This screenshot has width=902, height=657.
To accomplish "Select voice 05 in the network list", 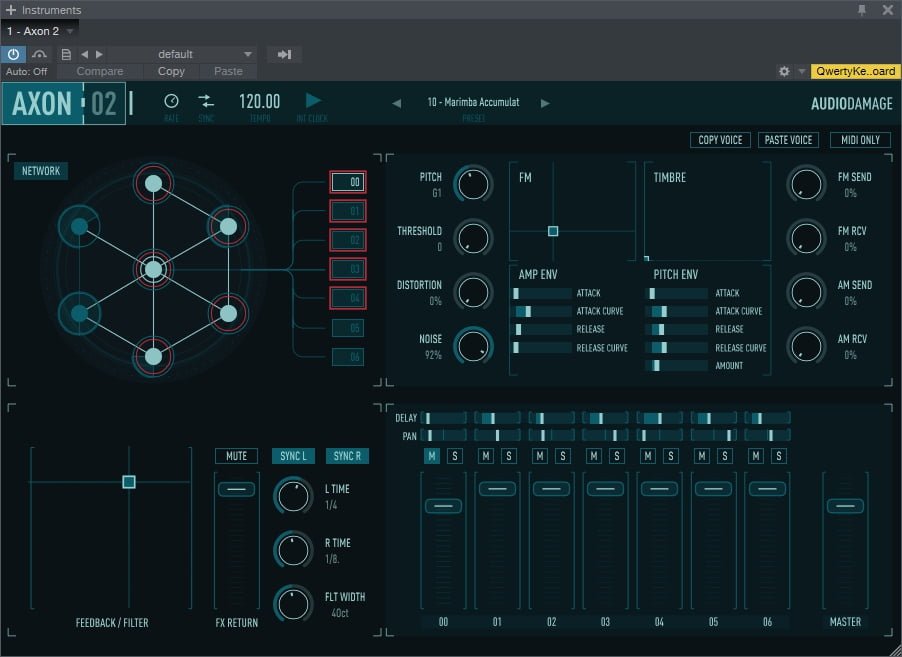I will coord(348,328).
